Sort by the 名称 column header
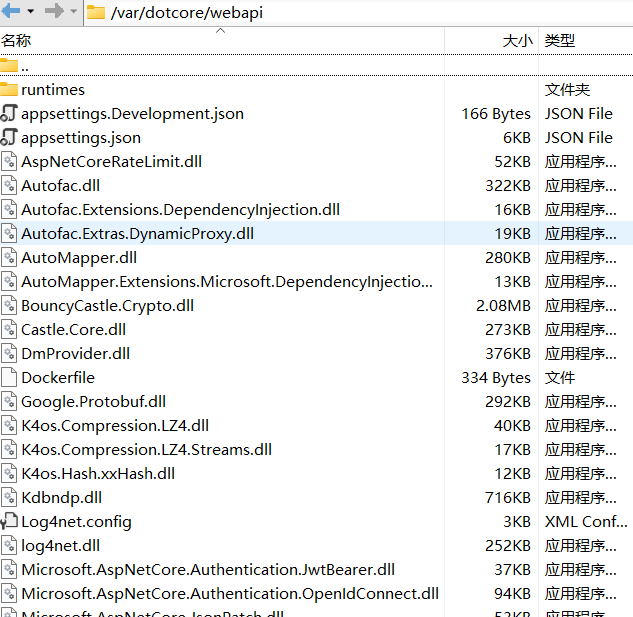 pyautogui.click(x=16, y=40)
